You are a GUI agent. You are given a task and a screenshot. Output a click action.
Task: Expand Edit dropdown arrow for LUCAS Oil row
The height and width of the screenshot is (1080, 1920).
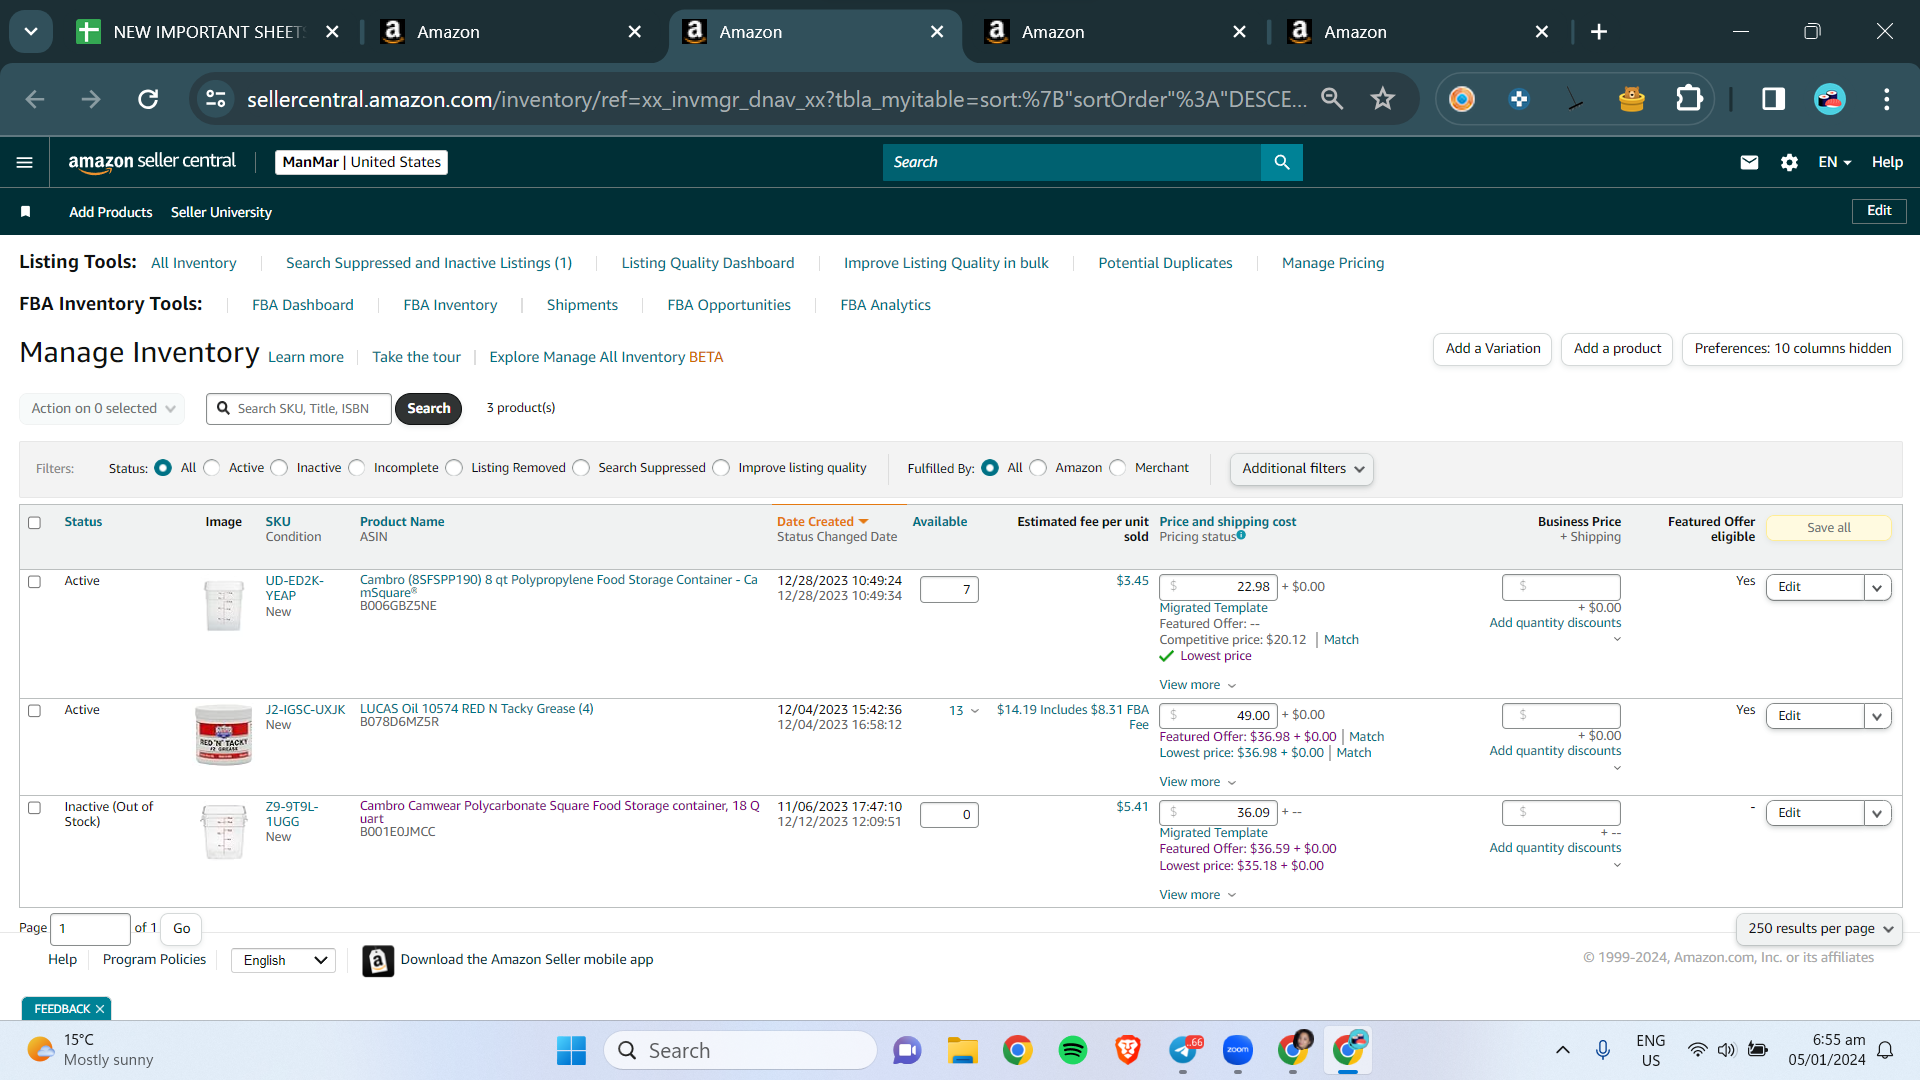tap(1877, 716)
